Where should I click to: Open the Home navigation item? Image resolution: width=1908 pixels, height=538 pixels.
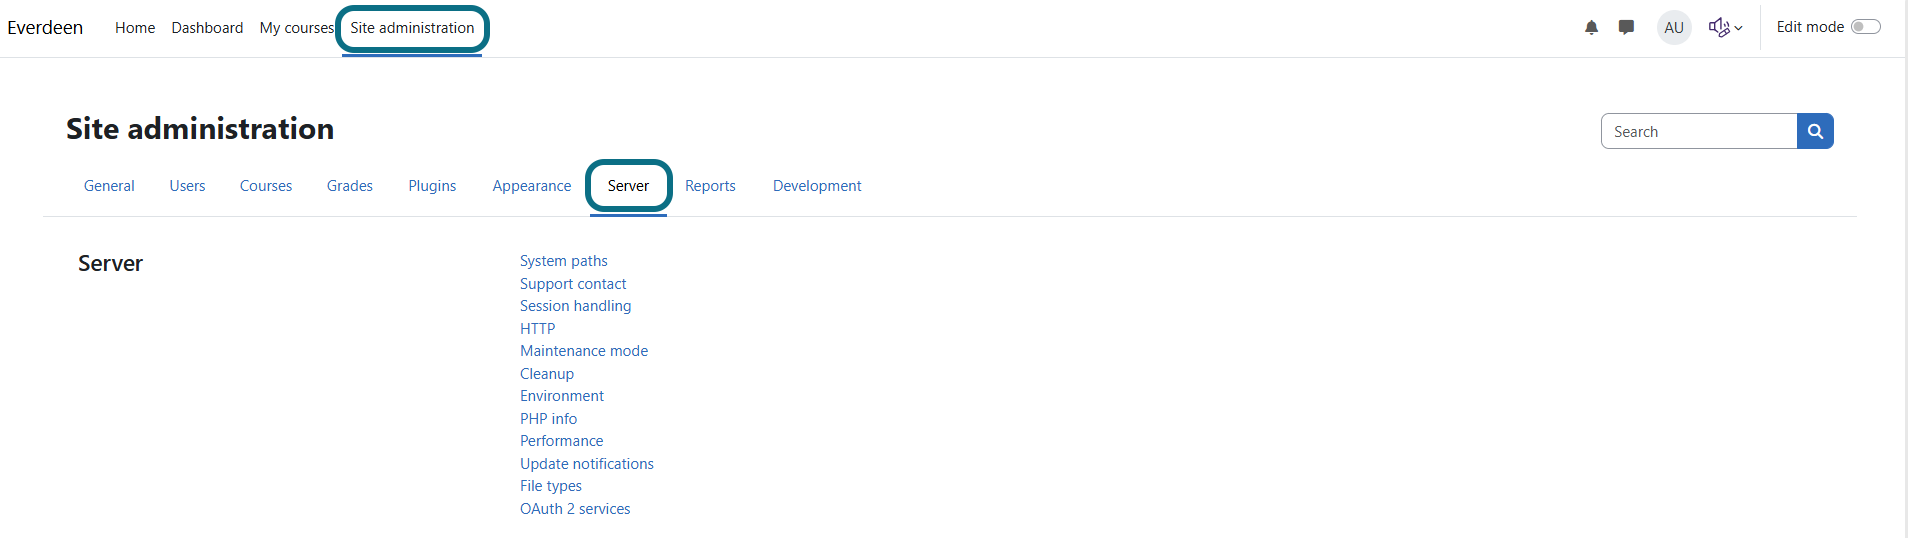click(x=135, y=28)
